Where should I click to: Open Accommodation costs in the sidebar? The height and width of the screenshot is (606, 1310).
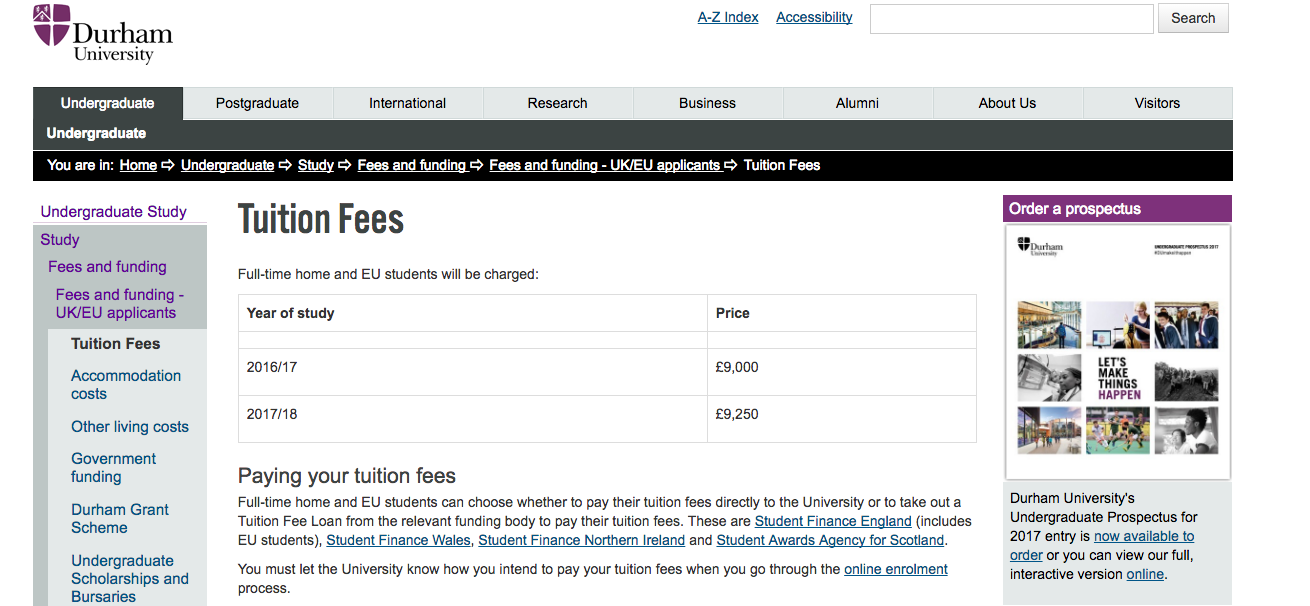[126, 385]
